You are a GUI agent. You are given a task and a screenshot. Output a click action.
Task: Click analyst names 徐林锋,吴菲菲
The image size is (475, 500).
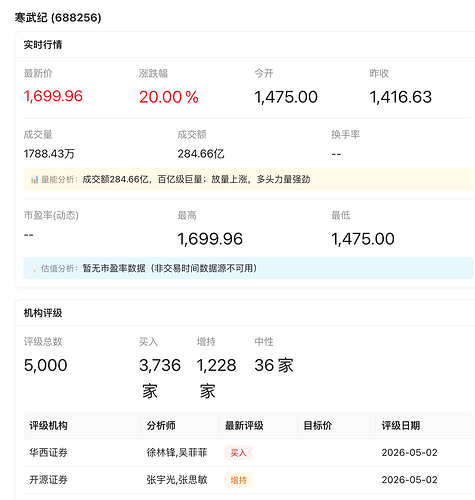tap(177, 453)
